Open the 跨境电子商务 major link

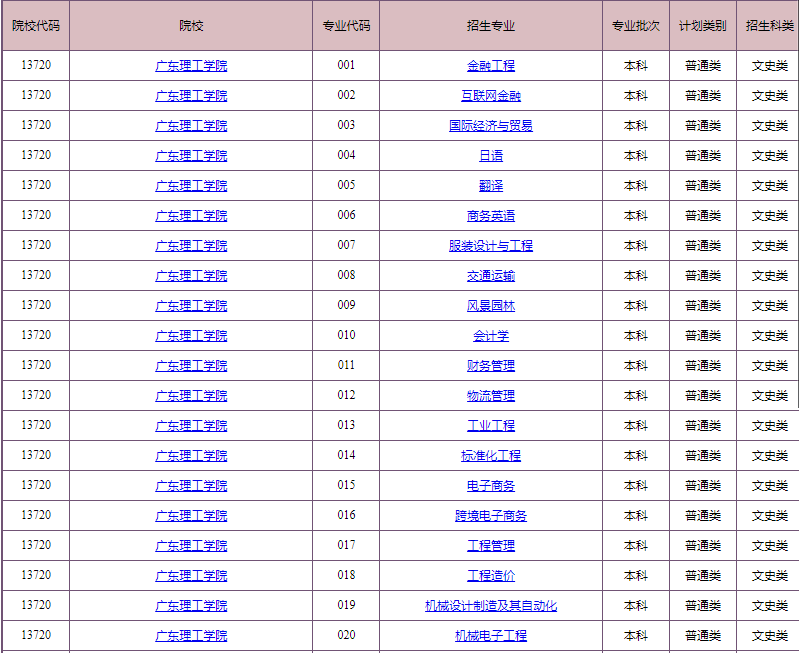(x=491, y=516)
